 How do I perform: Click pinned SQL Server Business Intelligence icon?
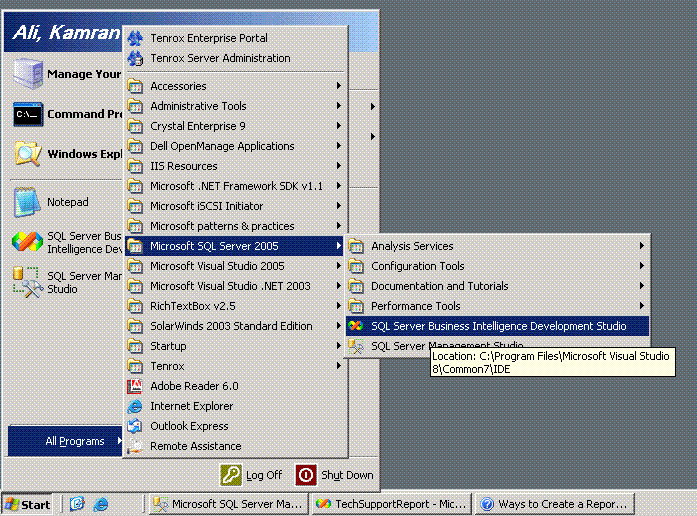tap(28, 242)
